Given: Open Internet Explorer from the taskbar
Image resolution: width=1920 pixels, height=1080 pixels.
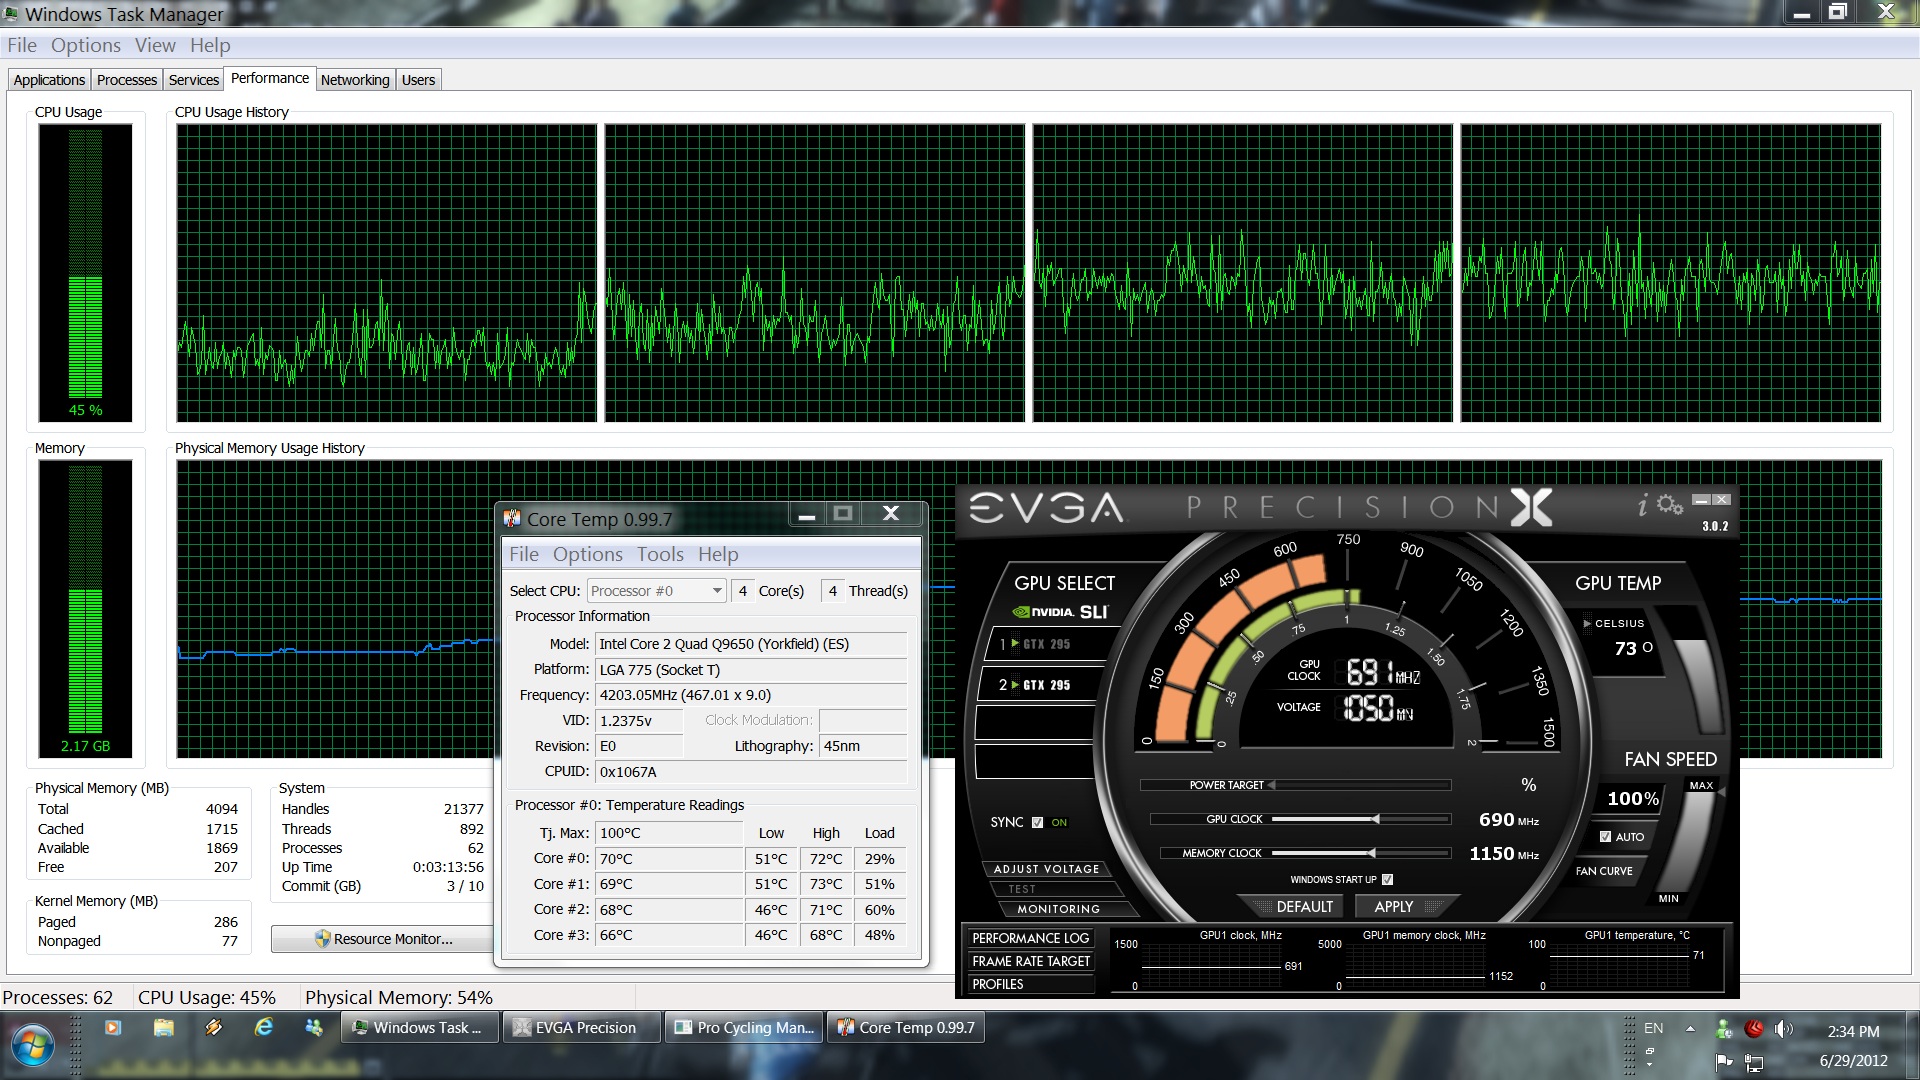Looking at the screenshot, I should coord(264,1027).
